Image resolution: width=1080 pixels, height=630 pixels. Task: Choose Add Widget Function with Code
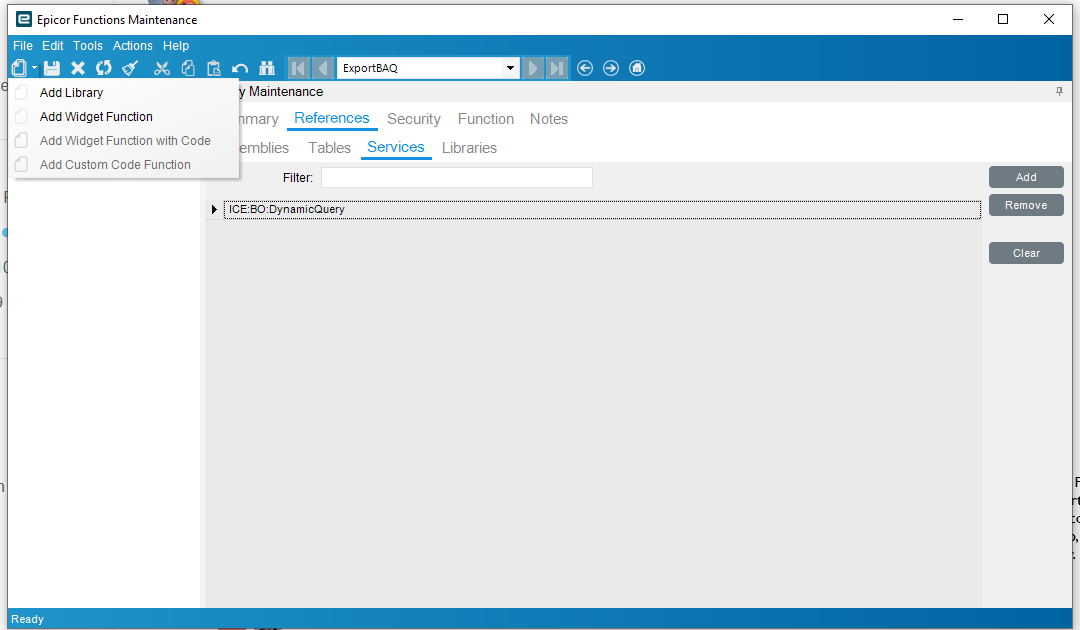coord(125,140)
